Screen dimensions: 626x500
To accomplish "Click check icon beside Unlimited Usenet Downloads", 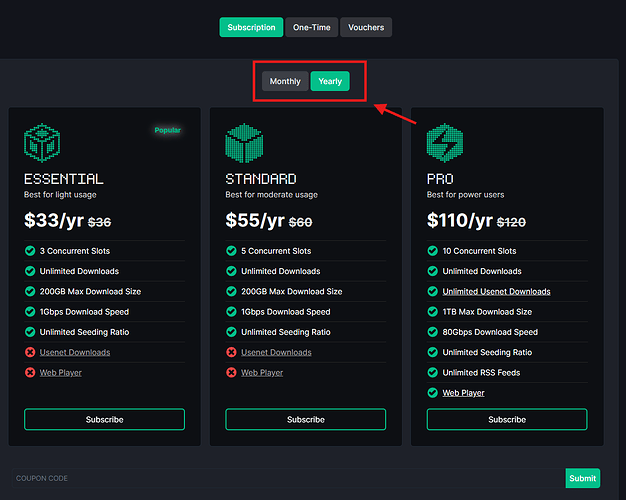I will click(x=432, y=292).
